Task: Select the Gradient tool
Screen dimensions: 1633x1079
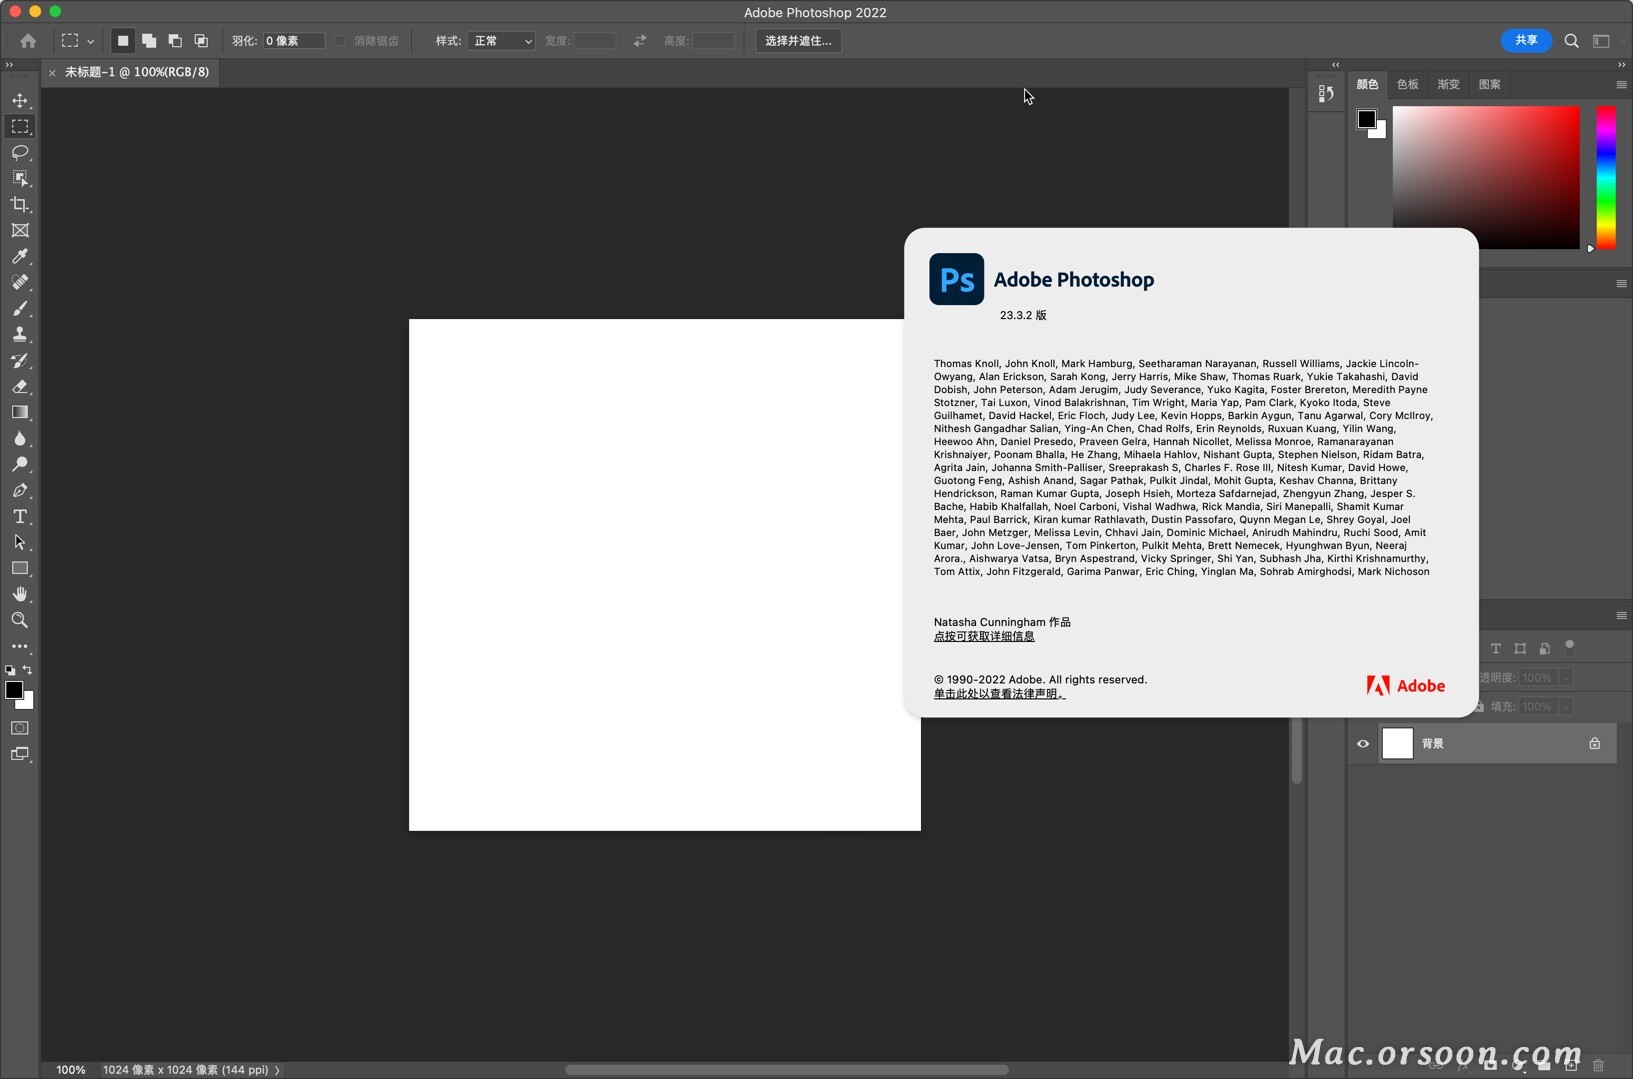Action: pyautogui.click(x=20, y=412)
